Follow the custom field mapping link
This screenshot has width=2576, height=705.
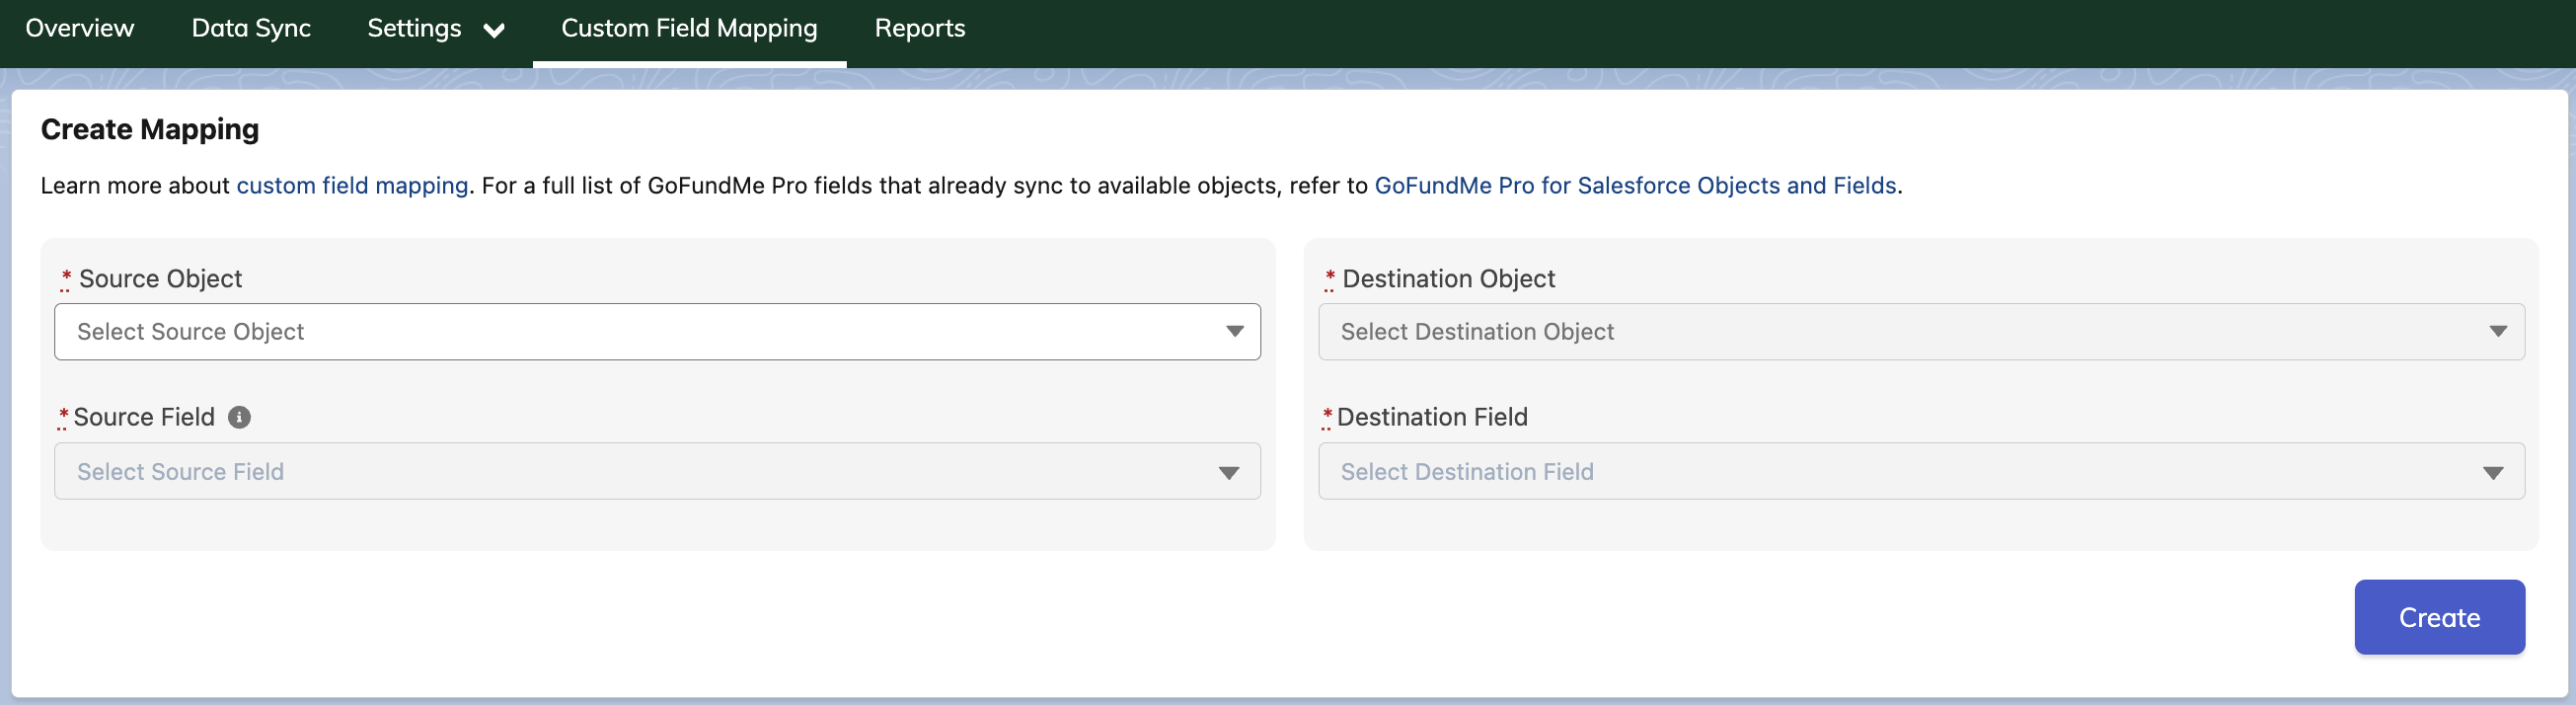tap(352, 185)
